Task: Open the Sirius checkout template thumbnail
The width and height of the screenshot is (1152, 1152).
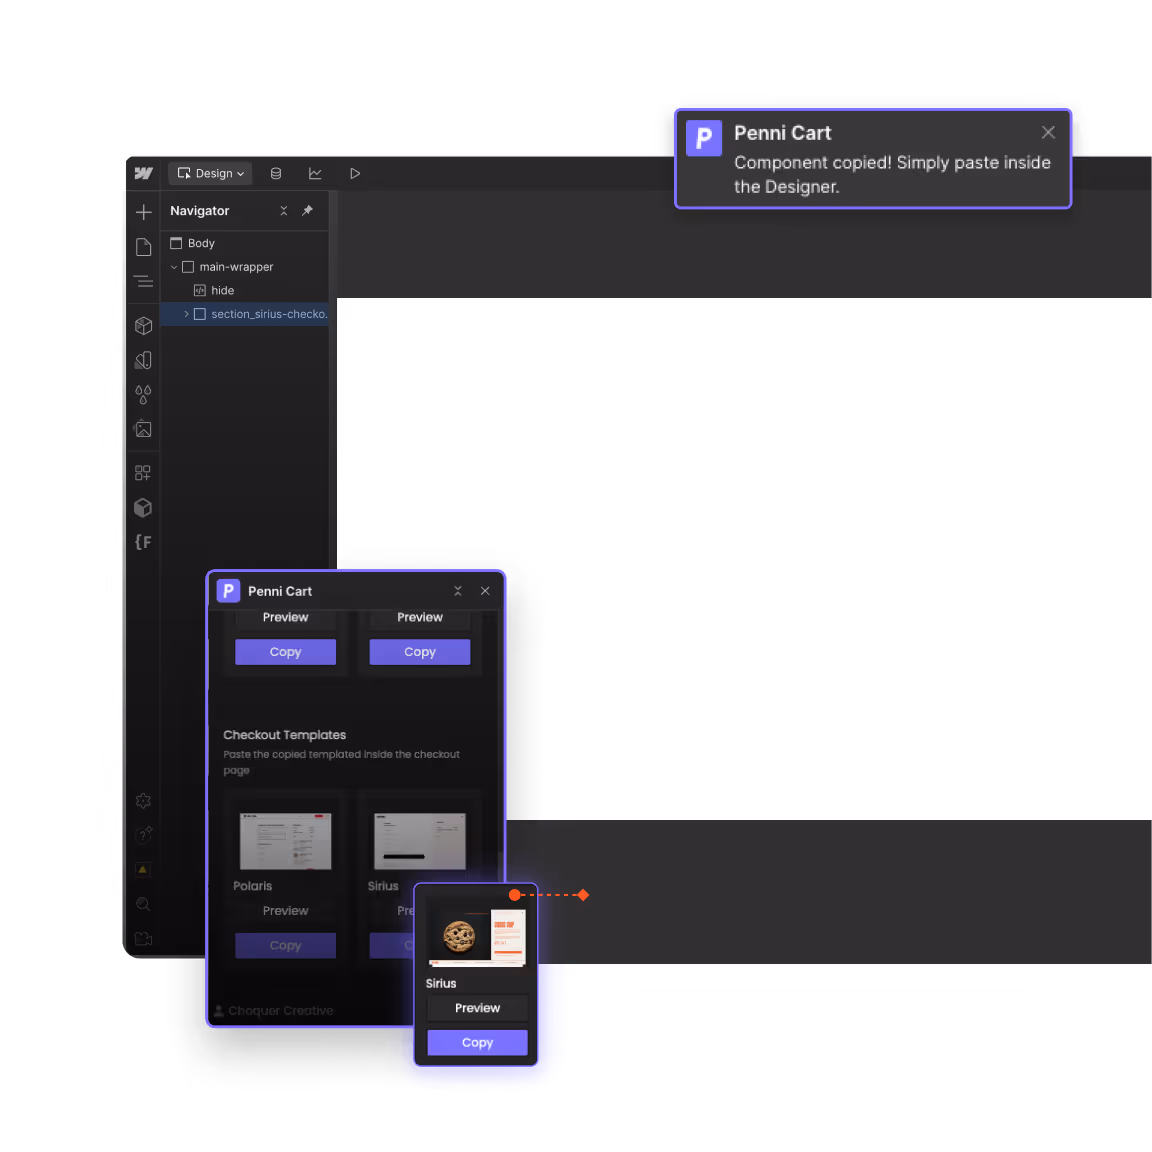Action: [x=420, y=840]
